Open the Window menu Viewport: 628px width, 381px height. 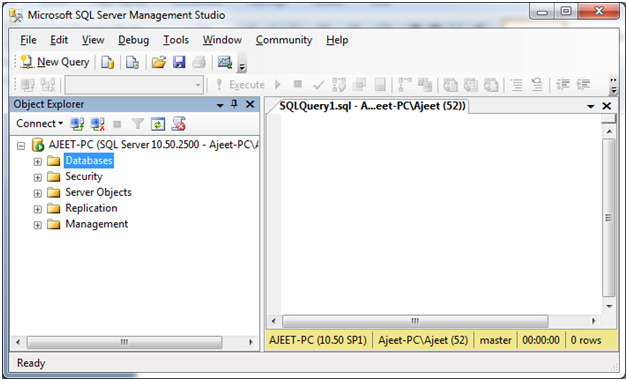click(222, 40)
